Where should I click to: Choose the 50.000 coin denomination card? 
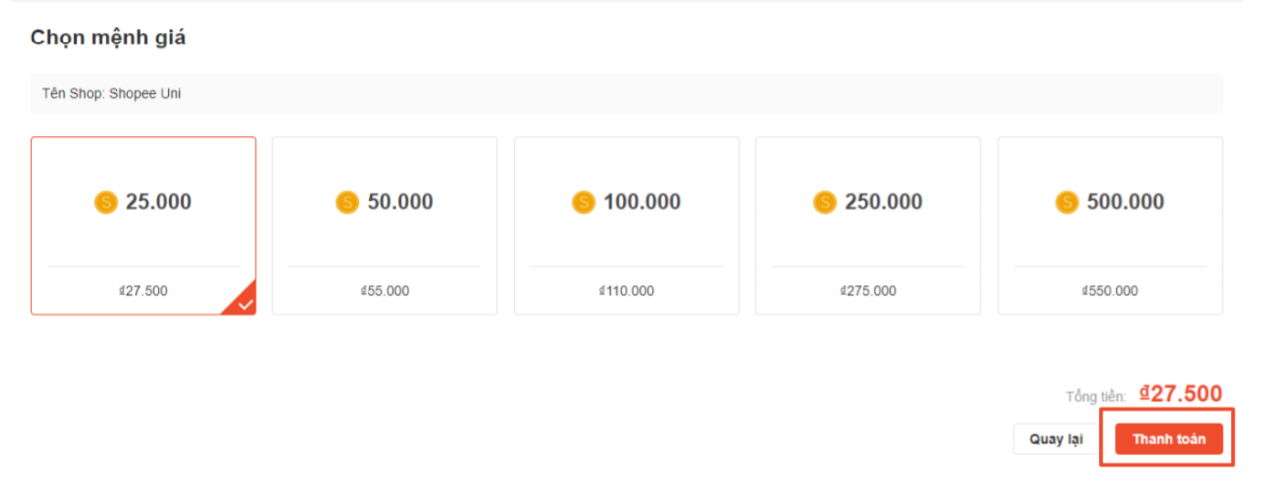(384, 226)
